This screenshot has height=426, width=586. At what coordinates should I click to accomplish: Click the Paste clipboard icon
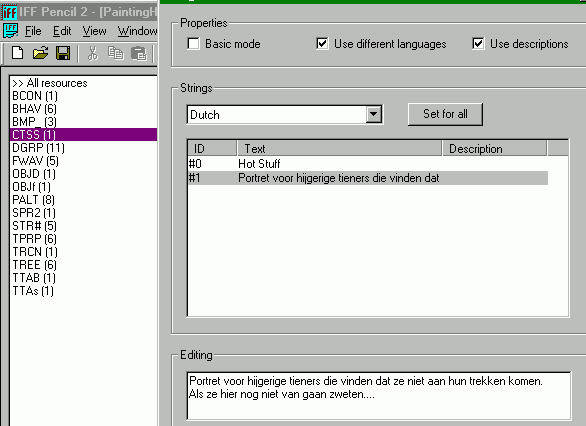pyautogui.click(x=139, y=53)
